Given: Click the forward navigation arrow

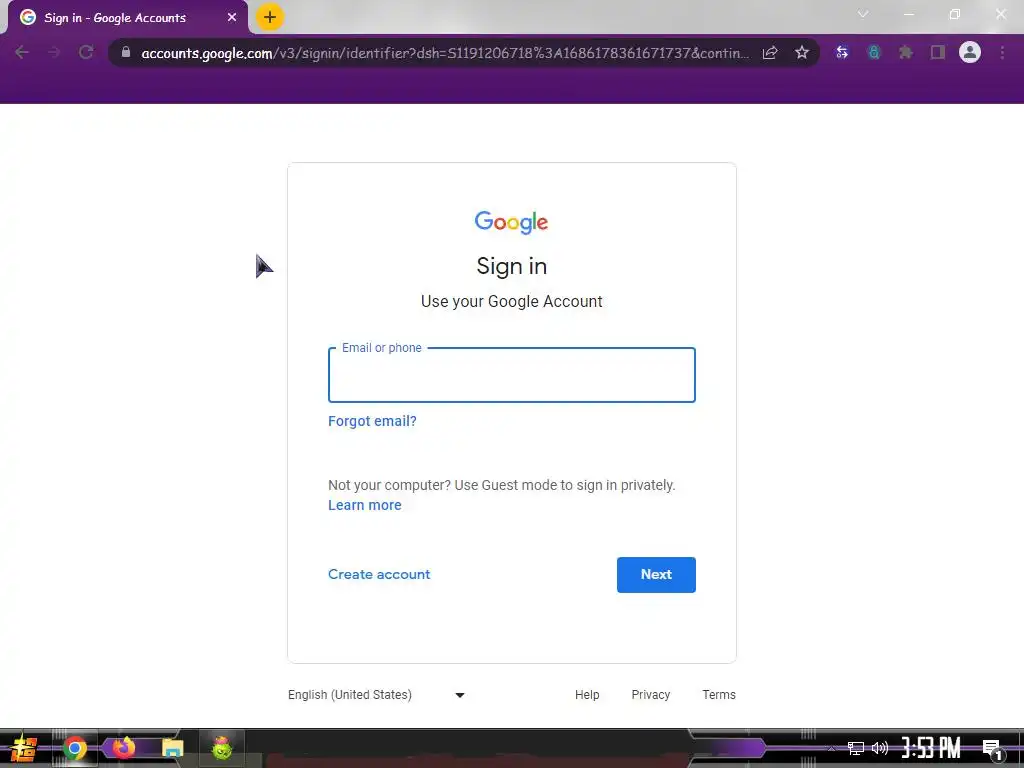Looking at the screenshot, I should click(x=54, y=52).
